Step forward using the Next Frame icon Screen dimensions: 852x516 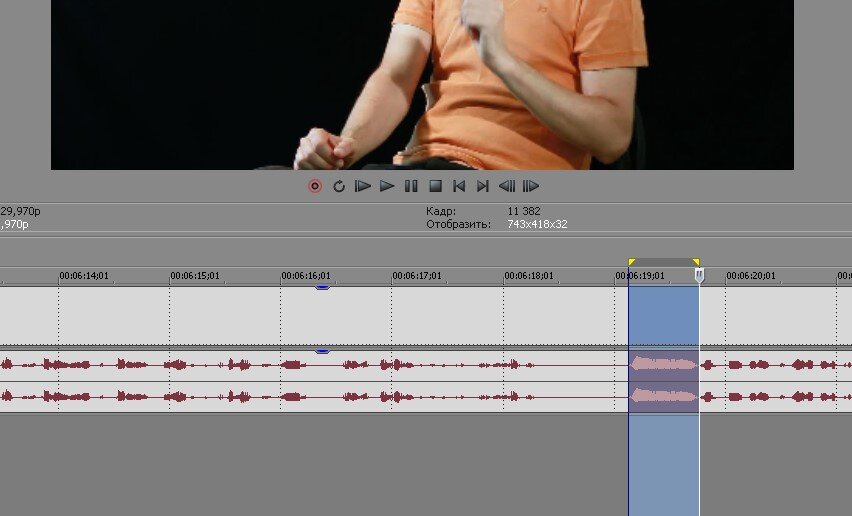[x=531, y=186]
